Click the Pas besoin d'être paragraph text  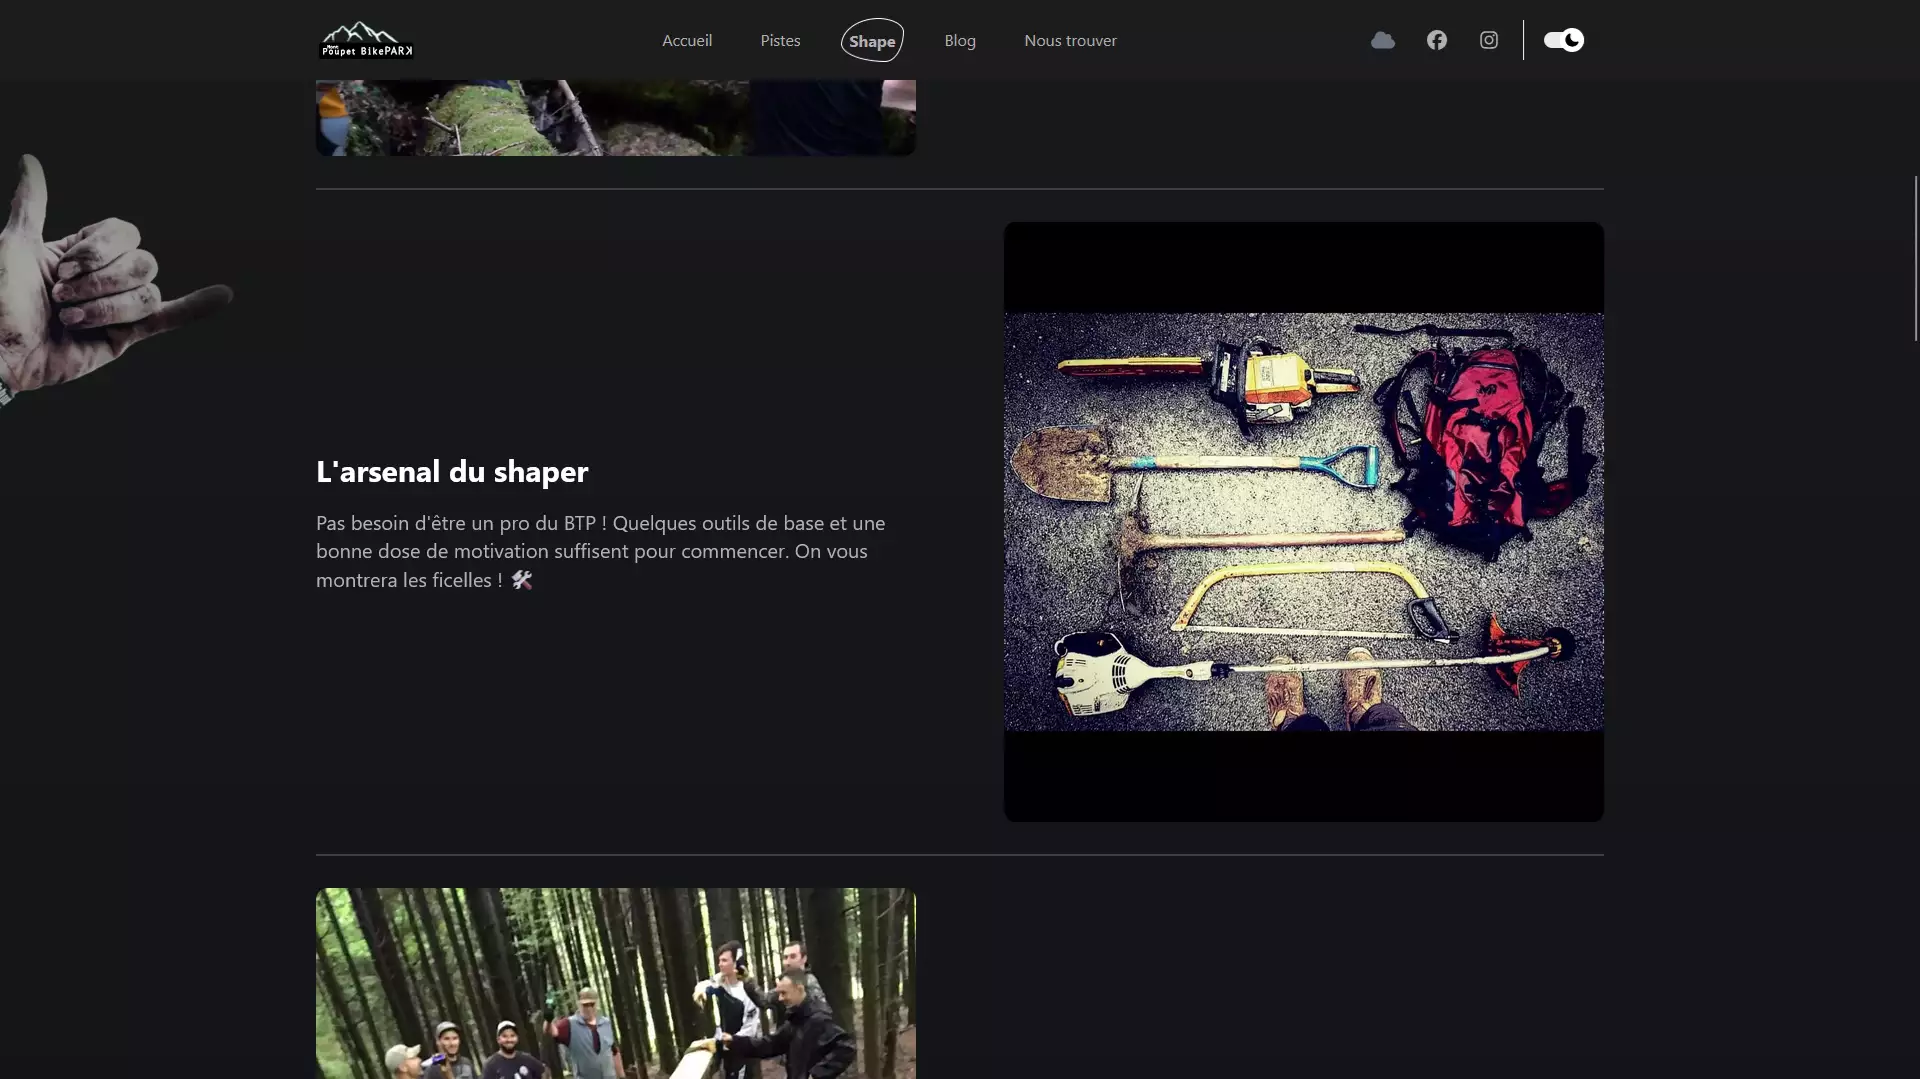(600, 551)
